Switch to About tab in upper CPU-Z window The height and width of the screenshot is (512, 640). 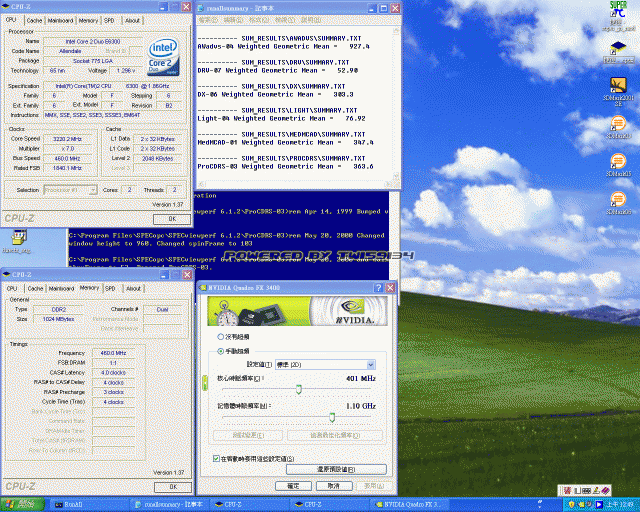pos(132,20)
